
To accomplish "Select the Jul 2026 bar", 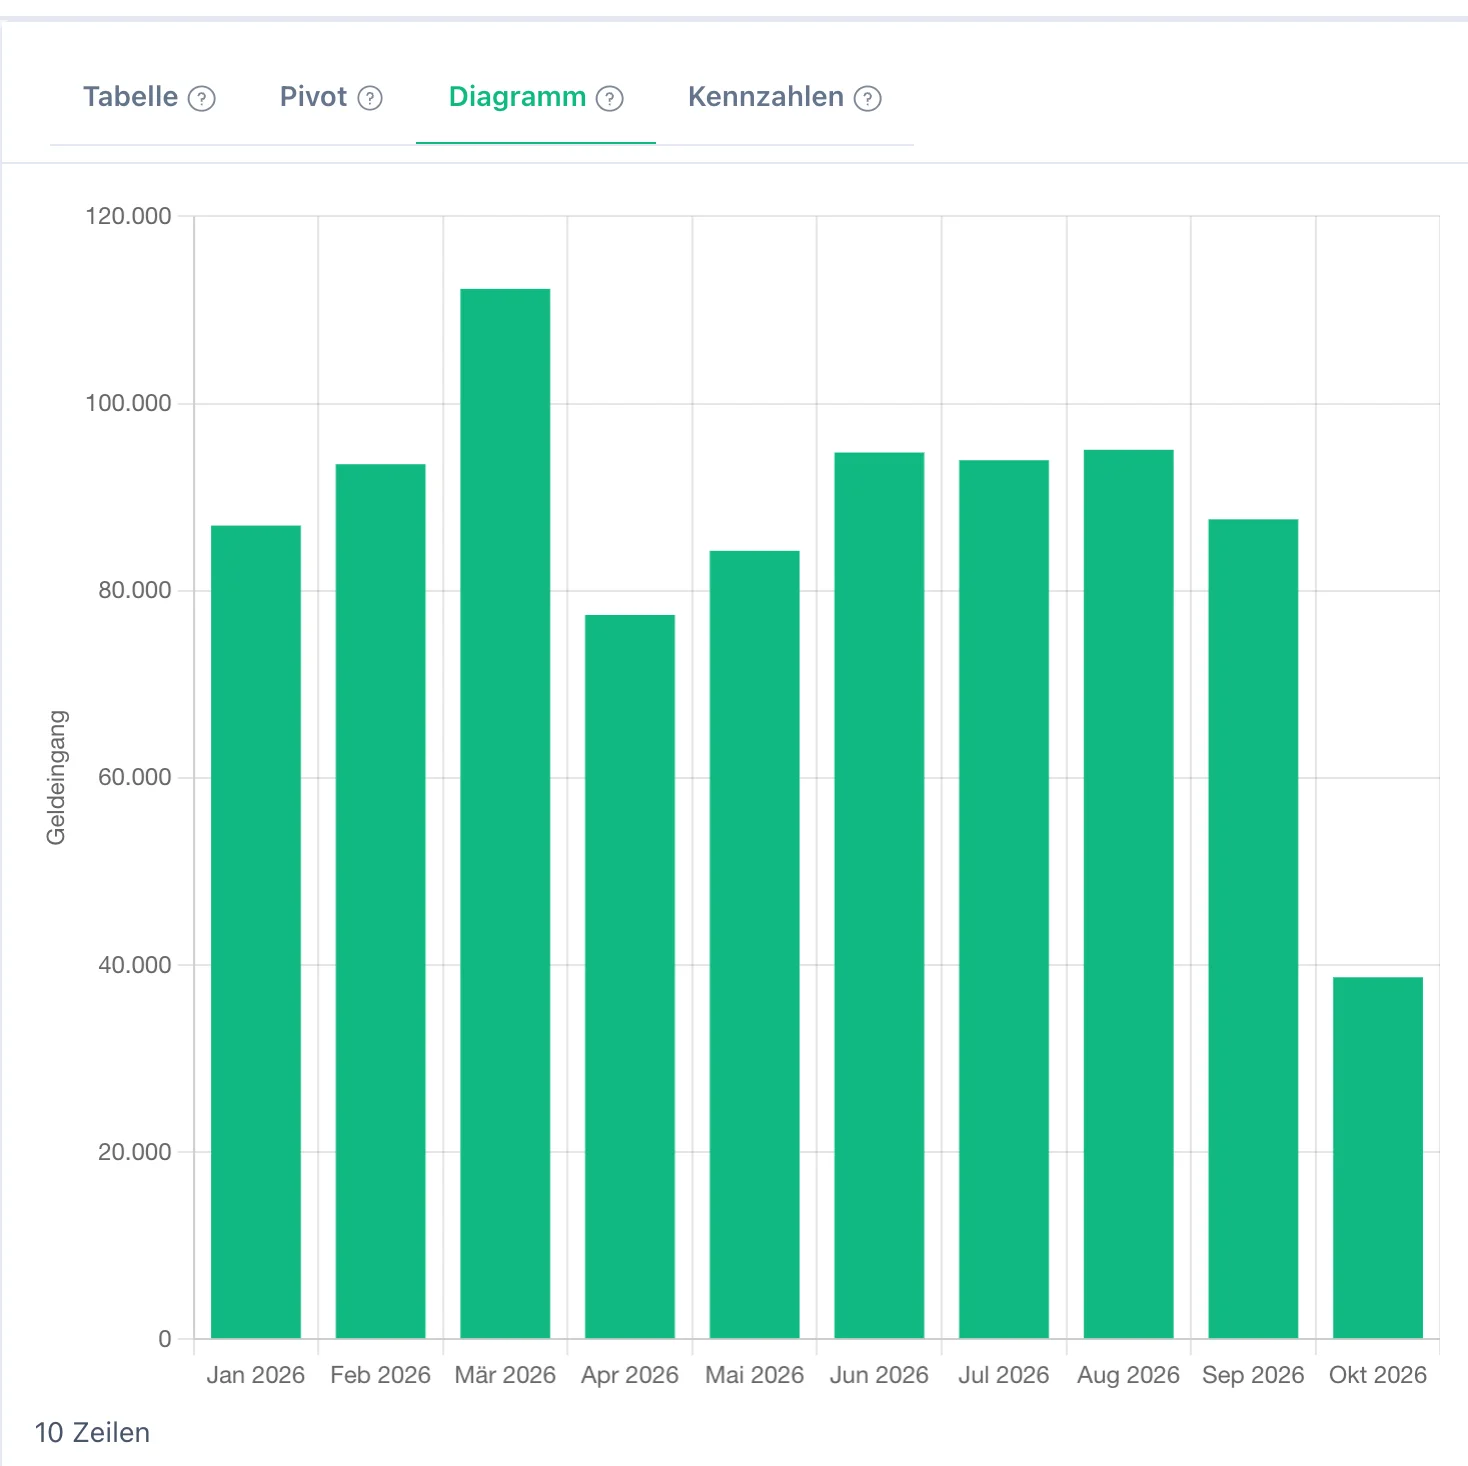I will pos(1004,899).
